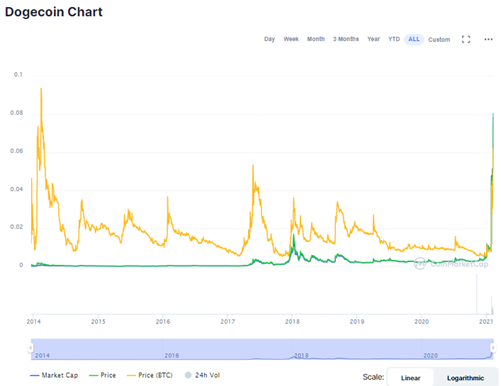Toggle the Market Cap series legend

pyautogui.click(x=54, y=375)
